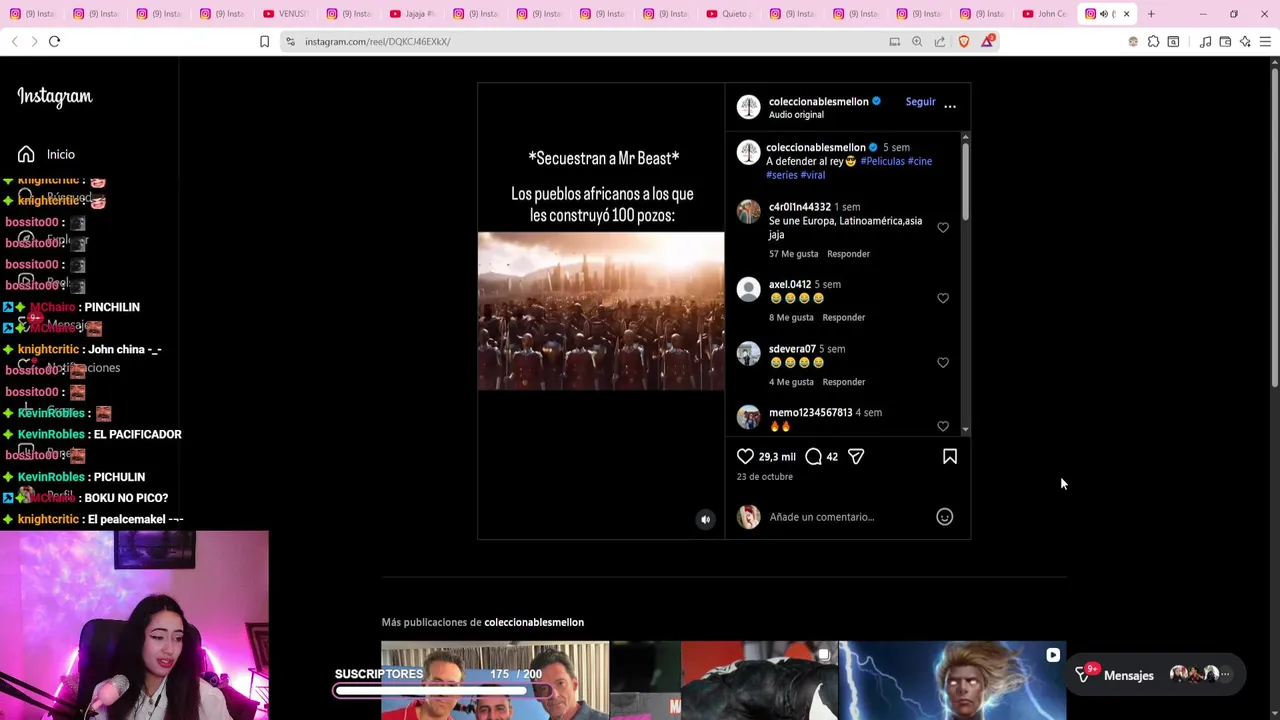1280x720 pixels.
Task: View 8 Me gusta on axel.0412 comment
Action: pos(791,318)
